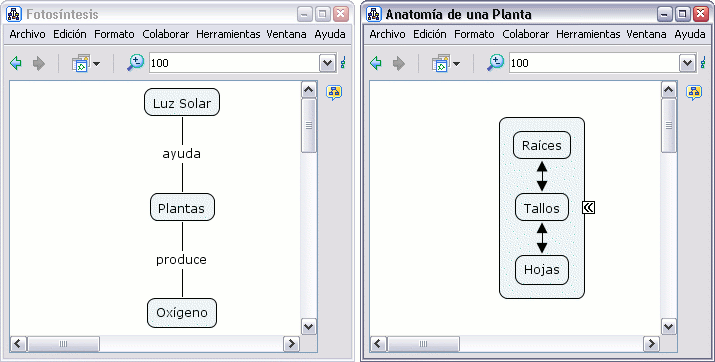715x362 pixels.
Task: Open the annotation icon beside the Fotosíntesis canvas
Action: (x=334, y=93)
